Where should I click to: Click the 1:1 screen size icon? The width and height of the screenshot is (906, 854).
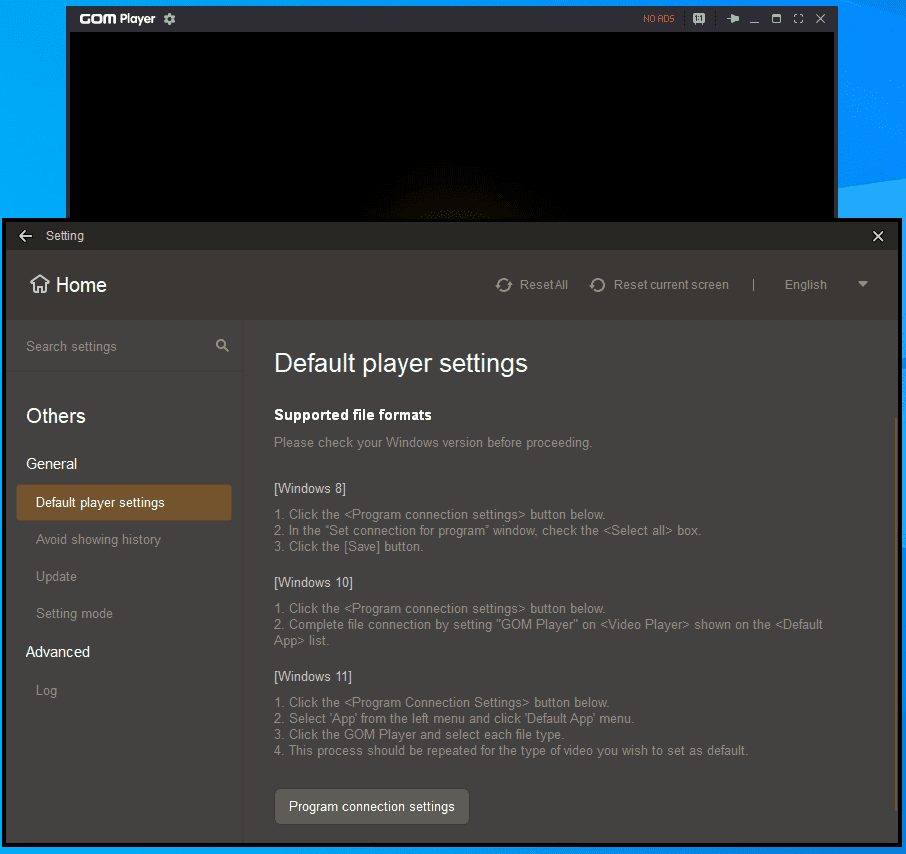tap(699, 19)
